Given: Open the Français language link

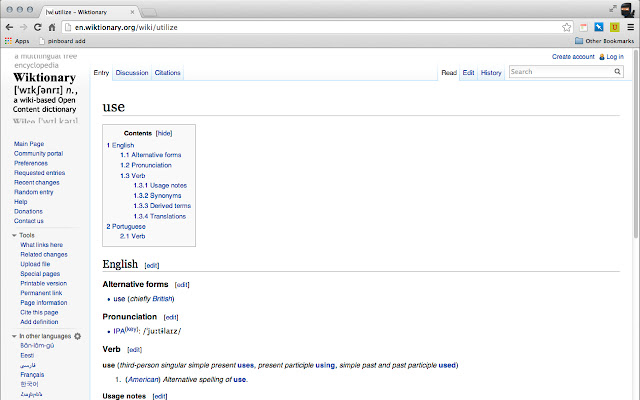Looking at the screenshot, I should [x=32, y=375].
